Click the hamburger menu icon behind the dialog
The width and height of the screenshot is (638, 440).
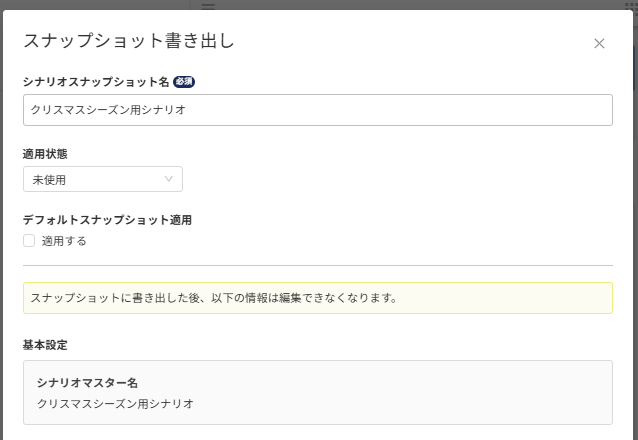coord(208,5)
